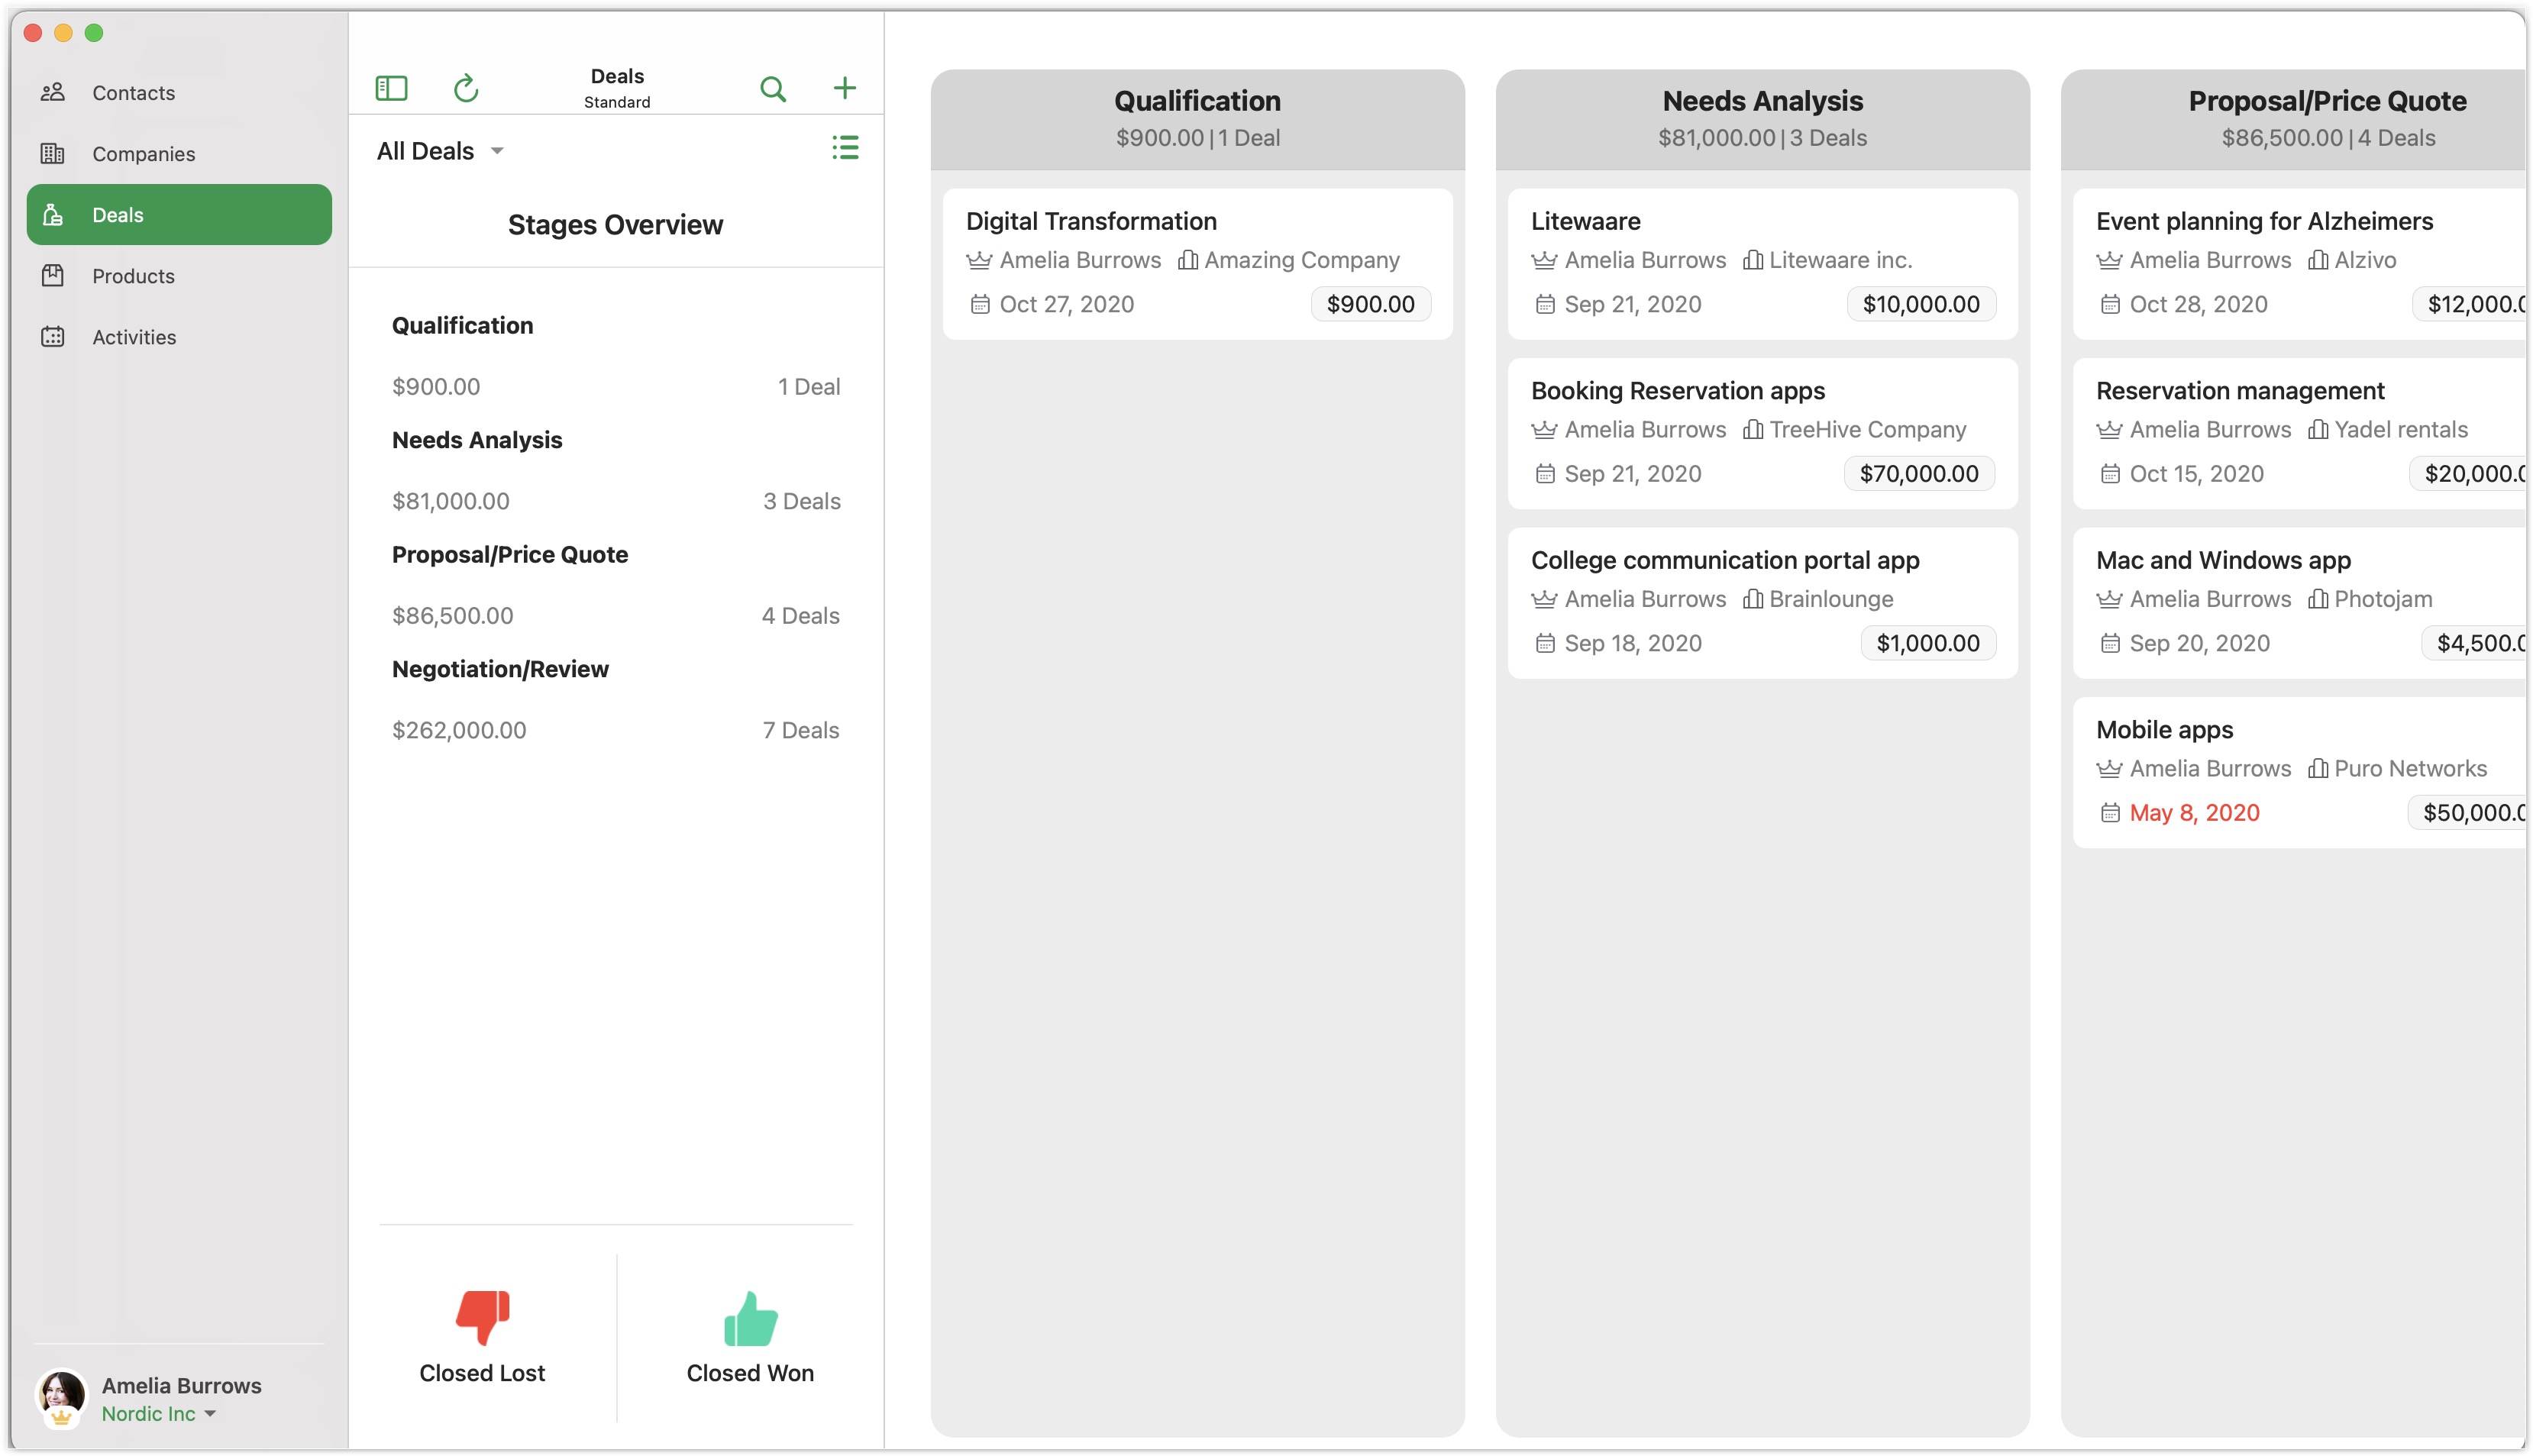Click the refresh deals icon
The width and height of the screenshot is (2533, 1456).
tap(466, 88)
